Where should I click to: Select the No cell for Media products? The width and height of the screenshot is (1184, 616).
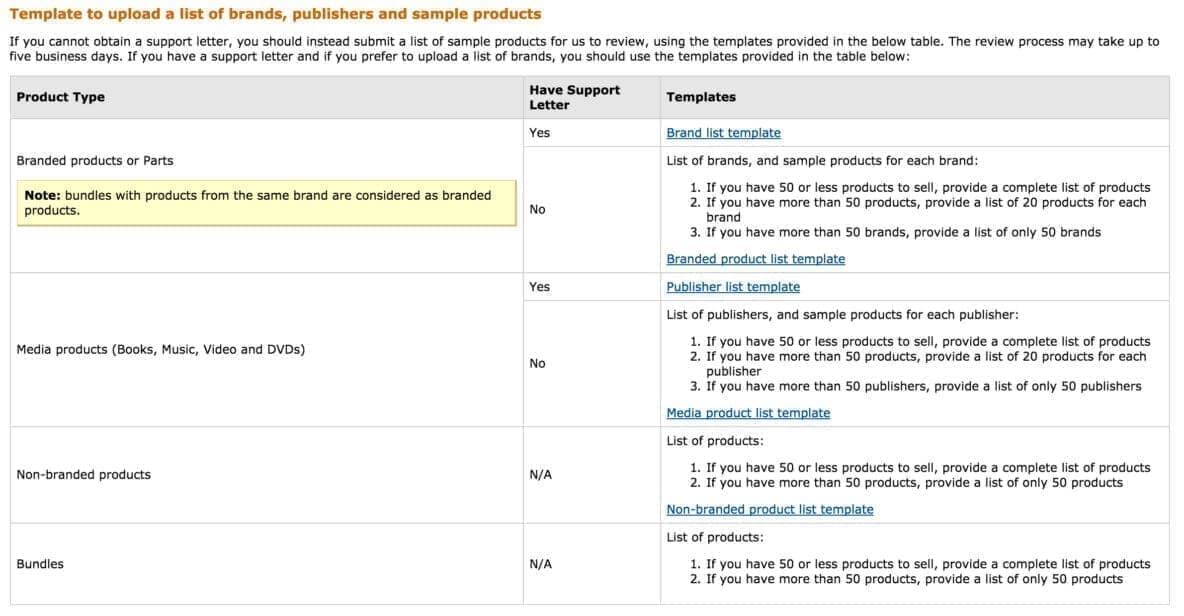tap(538, 363)
